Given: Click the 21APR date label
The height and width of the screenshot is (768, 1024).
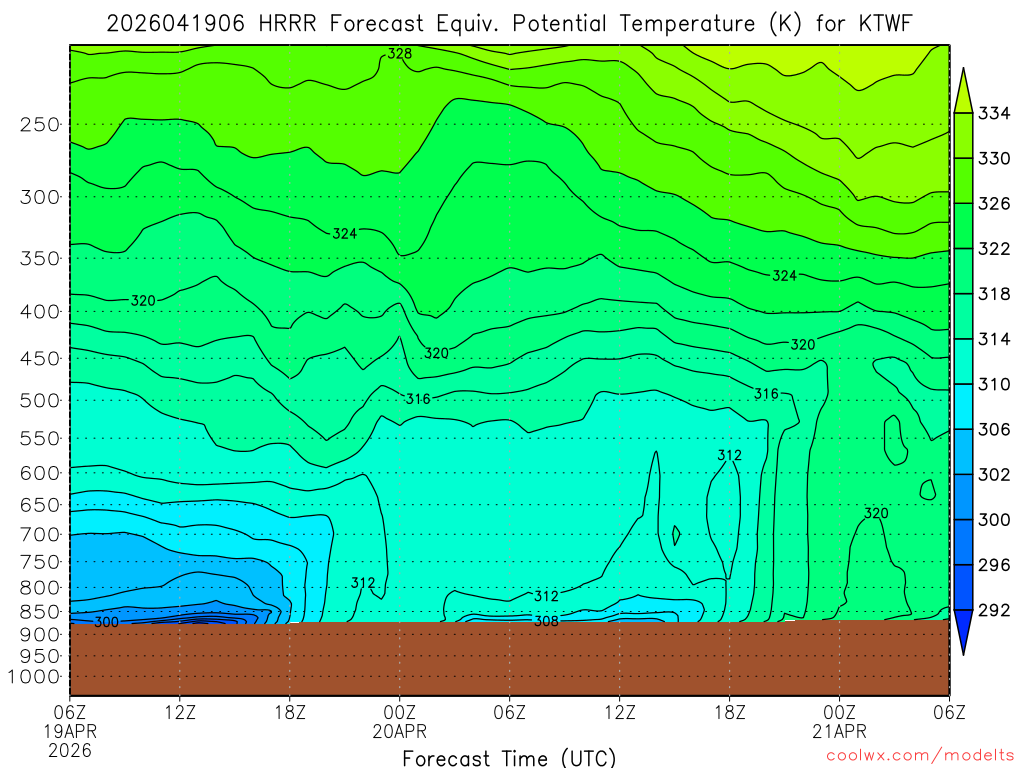Looking at the screenshot, I should [x=840, y=731].
